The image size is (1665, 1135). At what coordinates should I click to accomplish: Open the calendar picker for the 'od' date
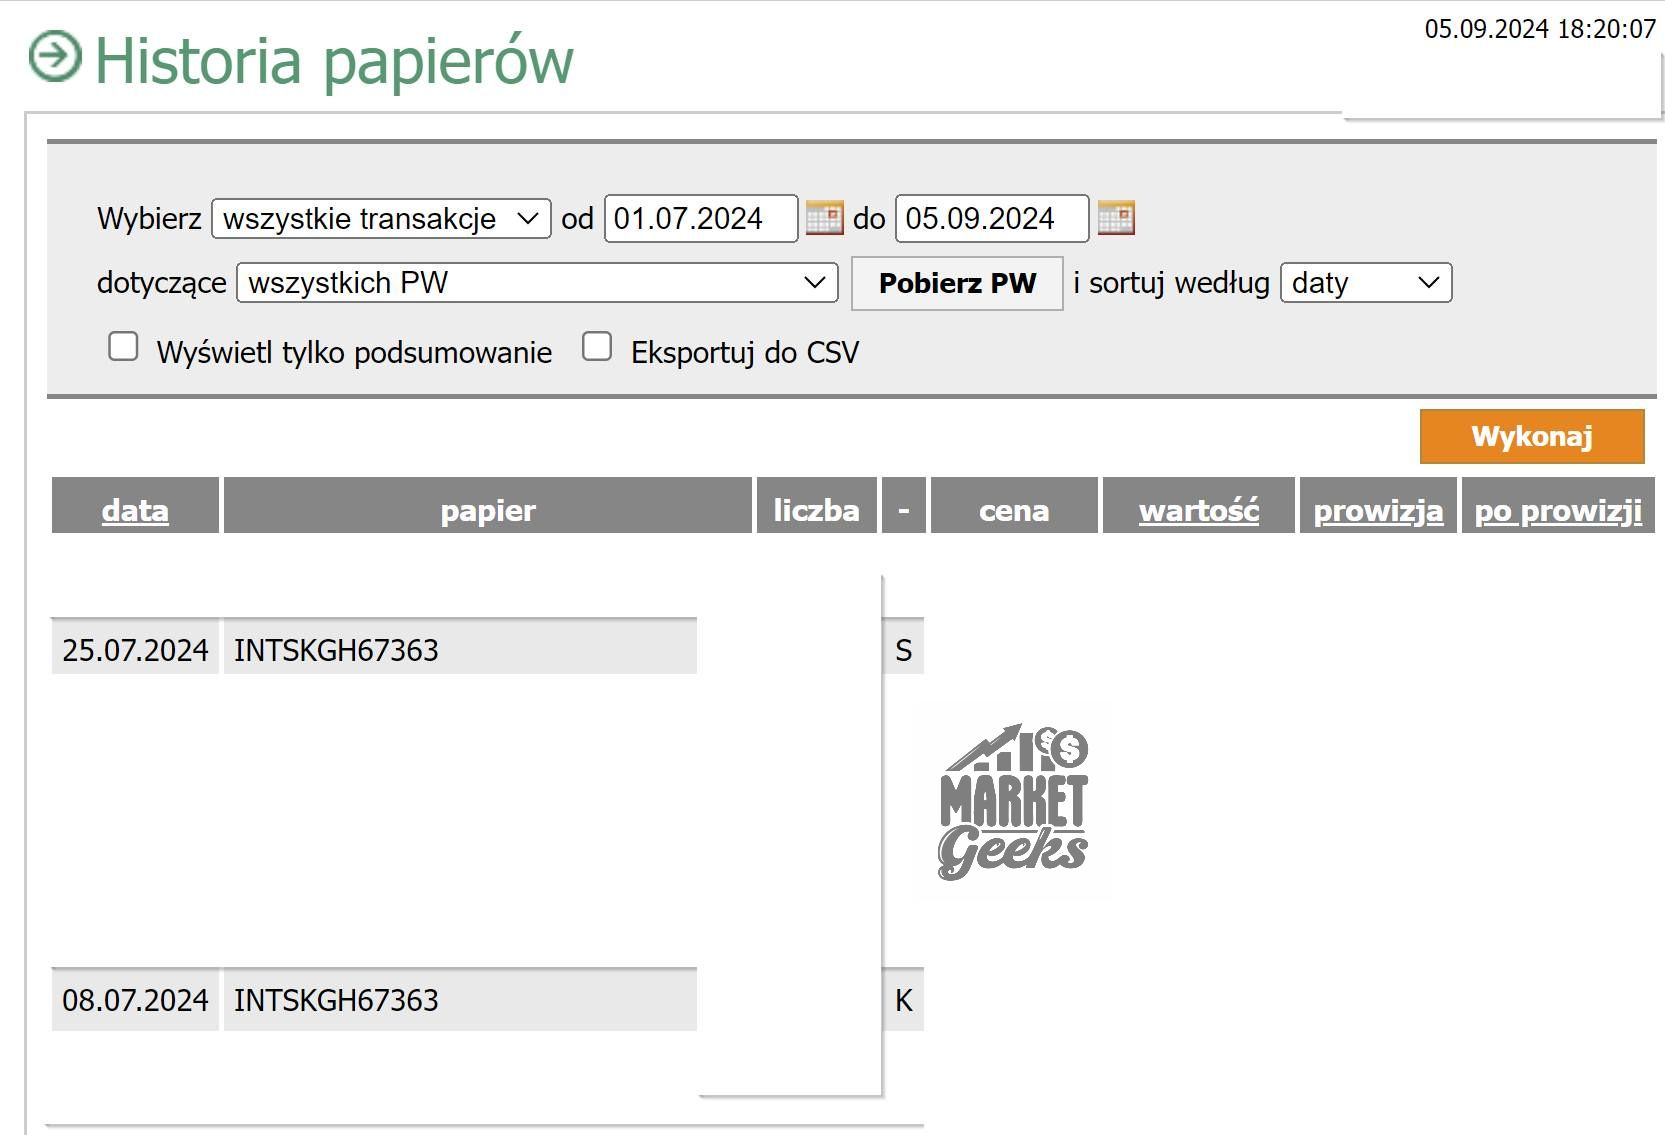coord(824,218)
